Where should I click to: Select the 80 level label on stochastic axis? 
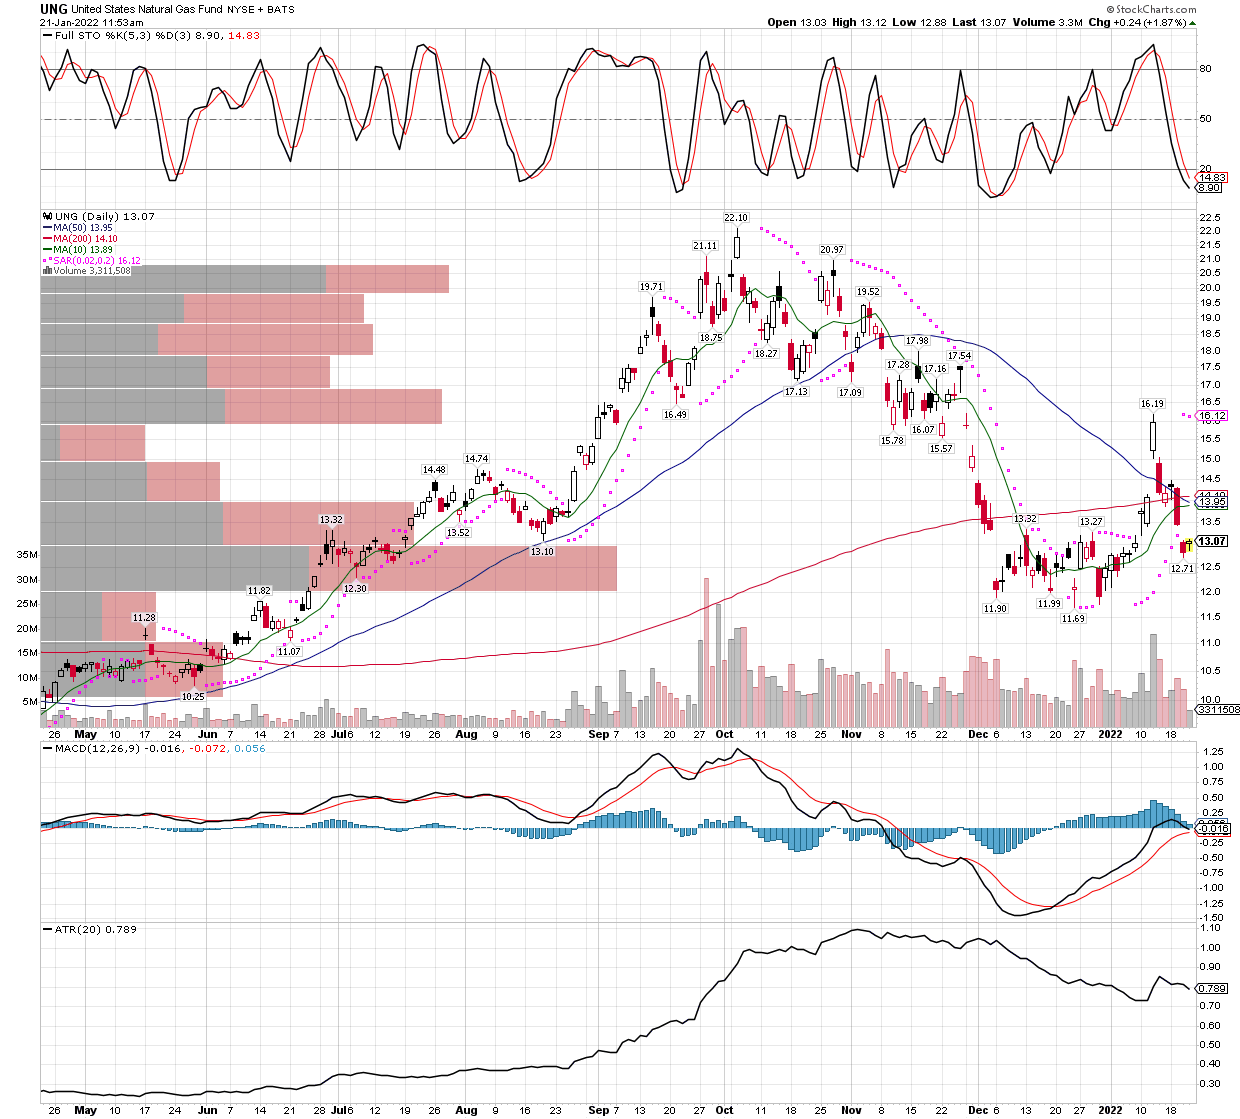click(x=1205, y=69)
